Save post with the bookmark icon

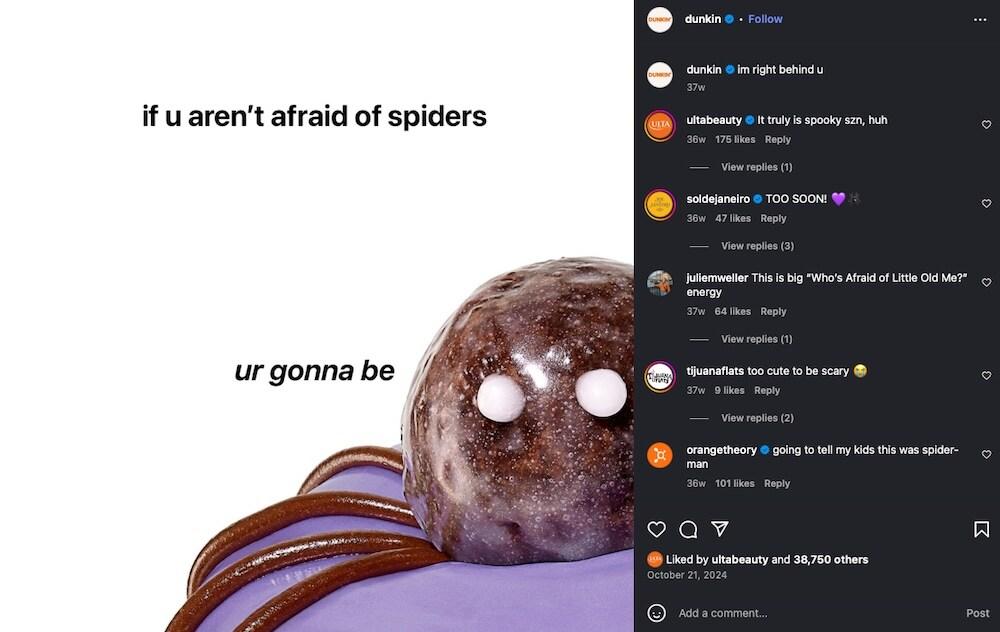pyautogui.click(x=981, y=529)
